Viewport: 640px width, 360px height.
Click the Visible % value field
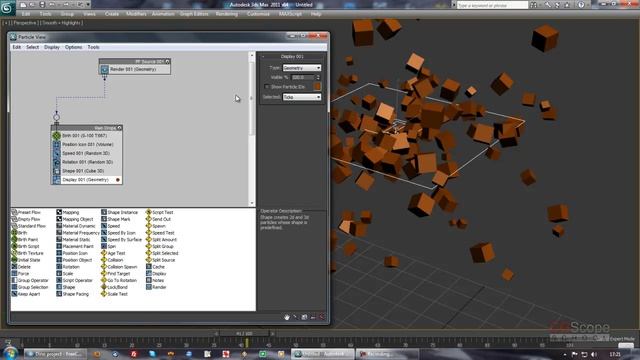[303, 77]
